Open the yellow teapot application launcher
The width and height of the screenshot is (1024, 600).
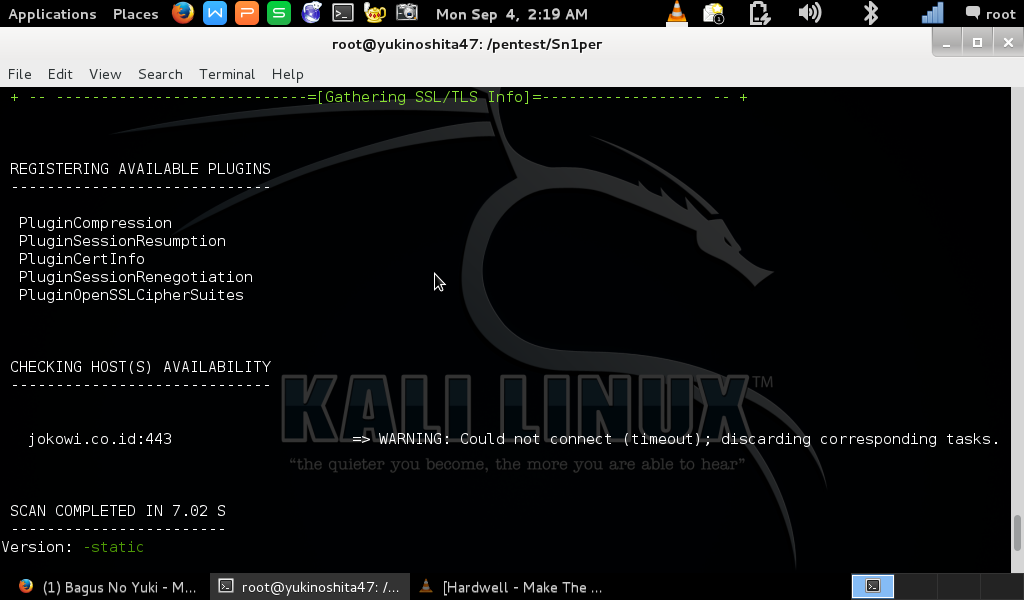[x=375, y=13]
